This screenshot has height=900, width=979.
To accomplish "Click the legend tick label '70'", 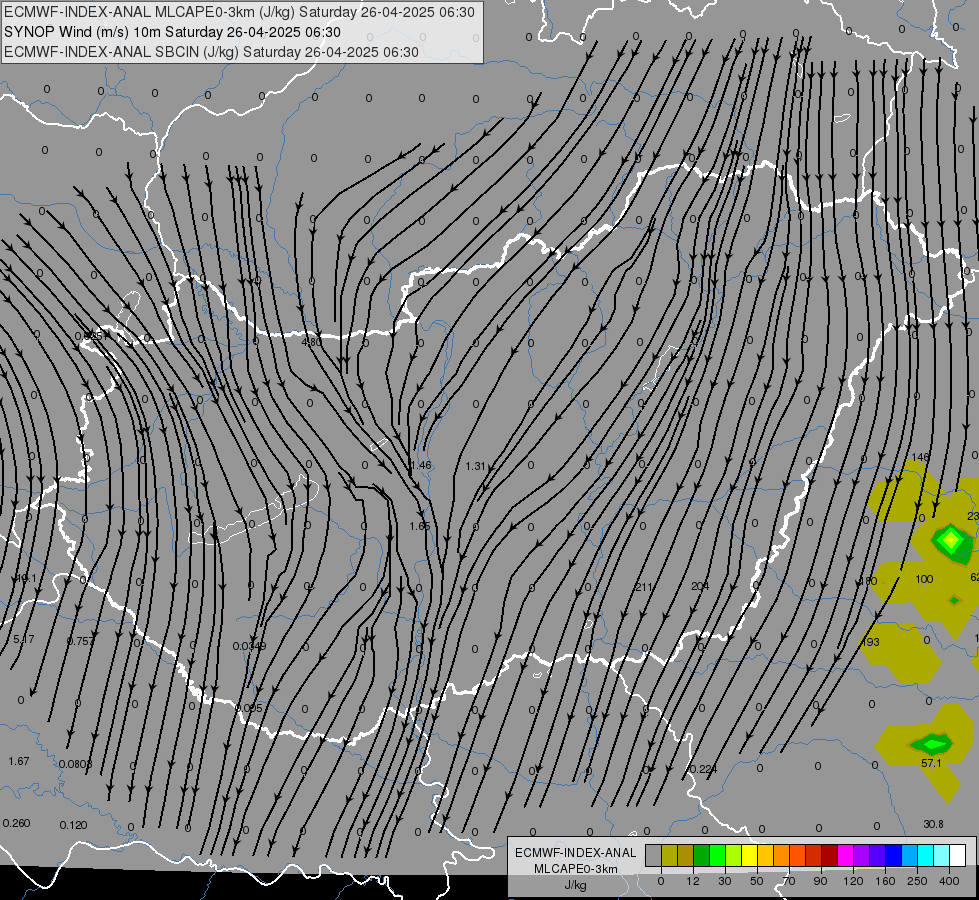I will point(789,881).
